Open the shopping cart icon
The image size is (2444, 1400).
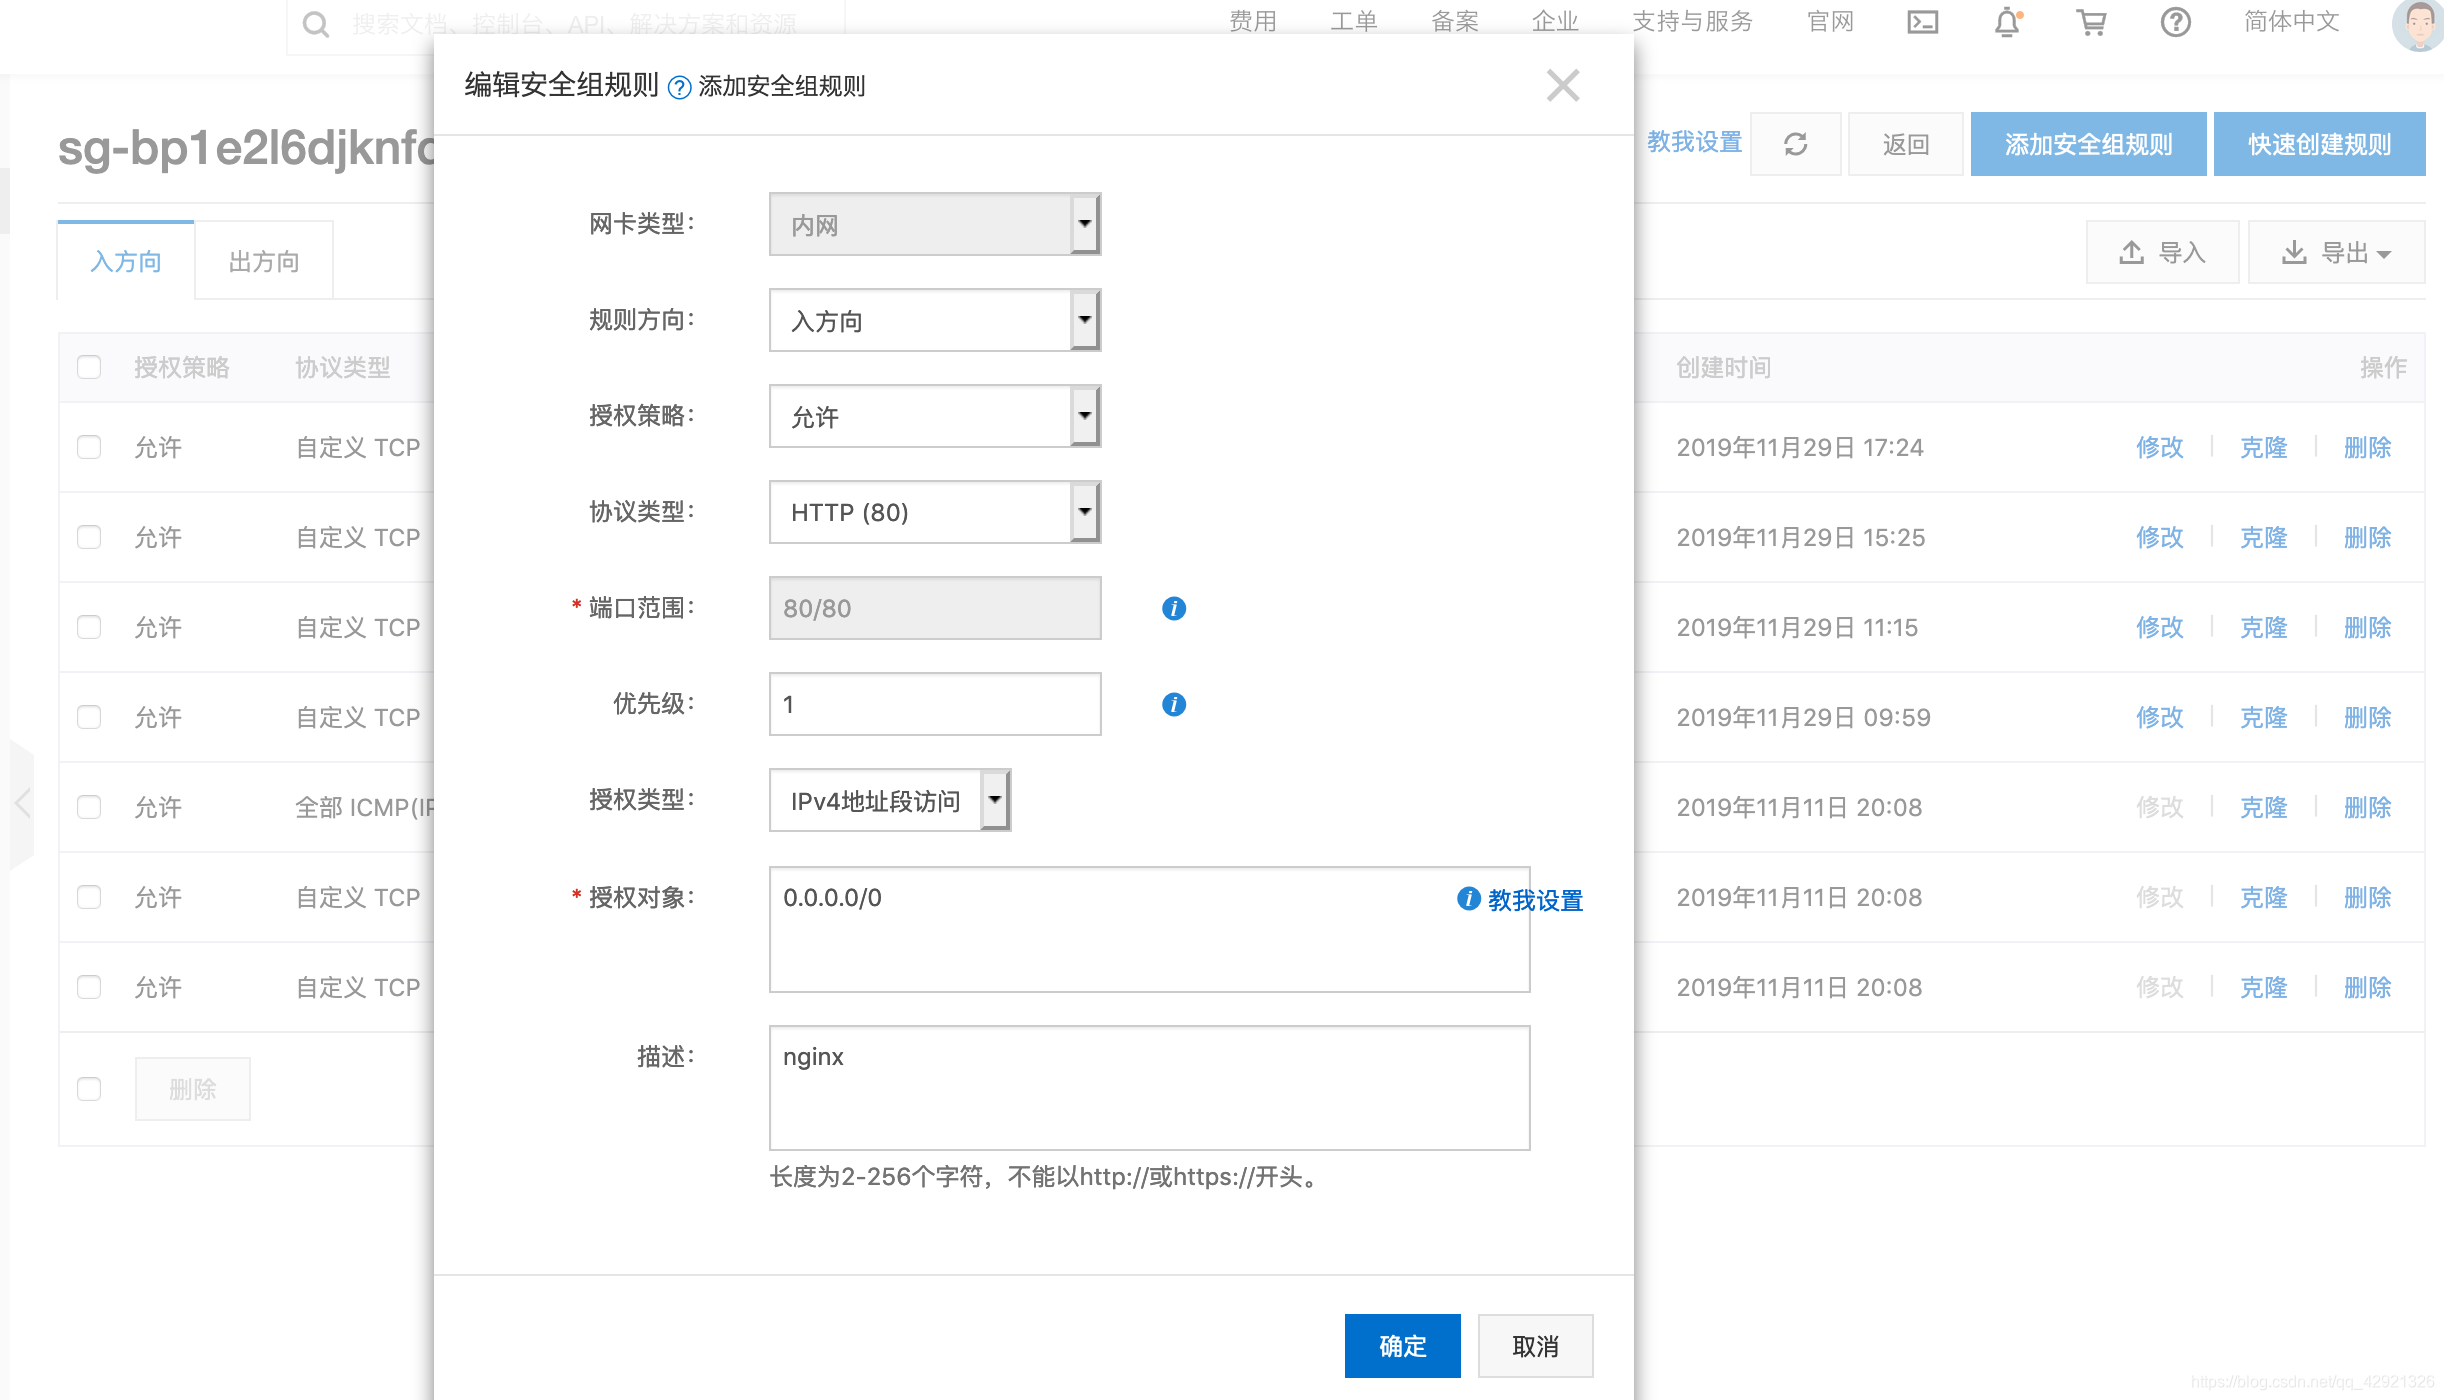(2091, 22)
